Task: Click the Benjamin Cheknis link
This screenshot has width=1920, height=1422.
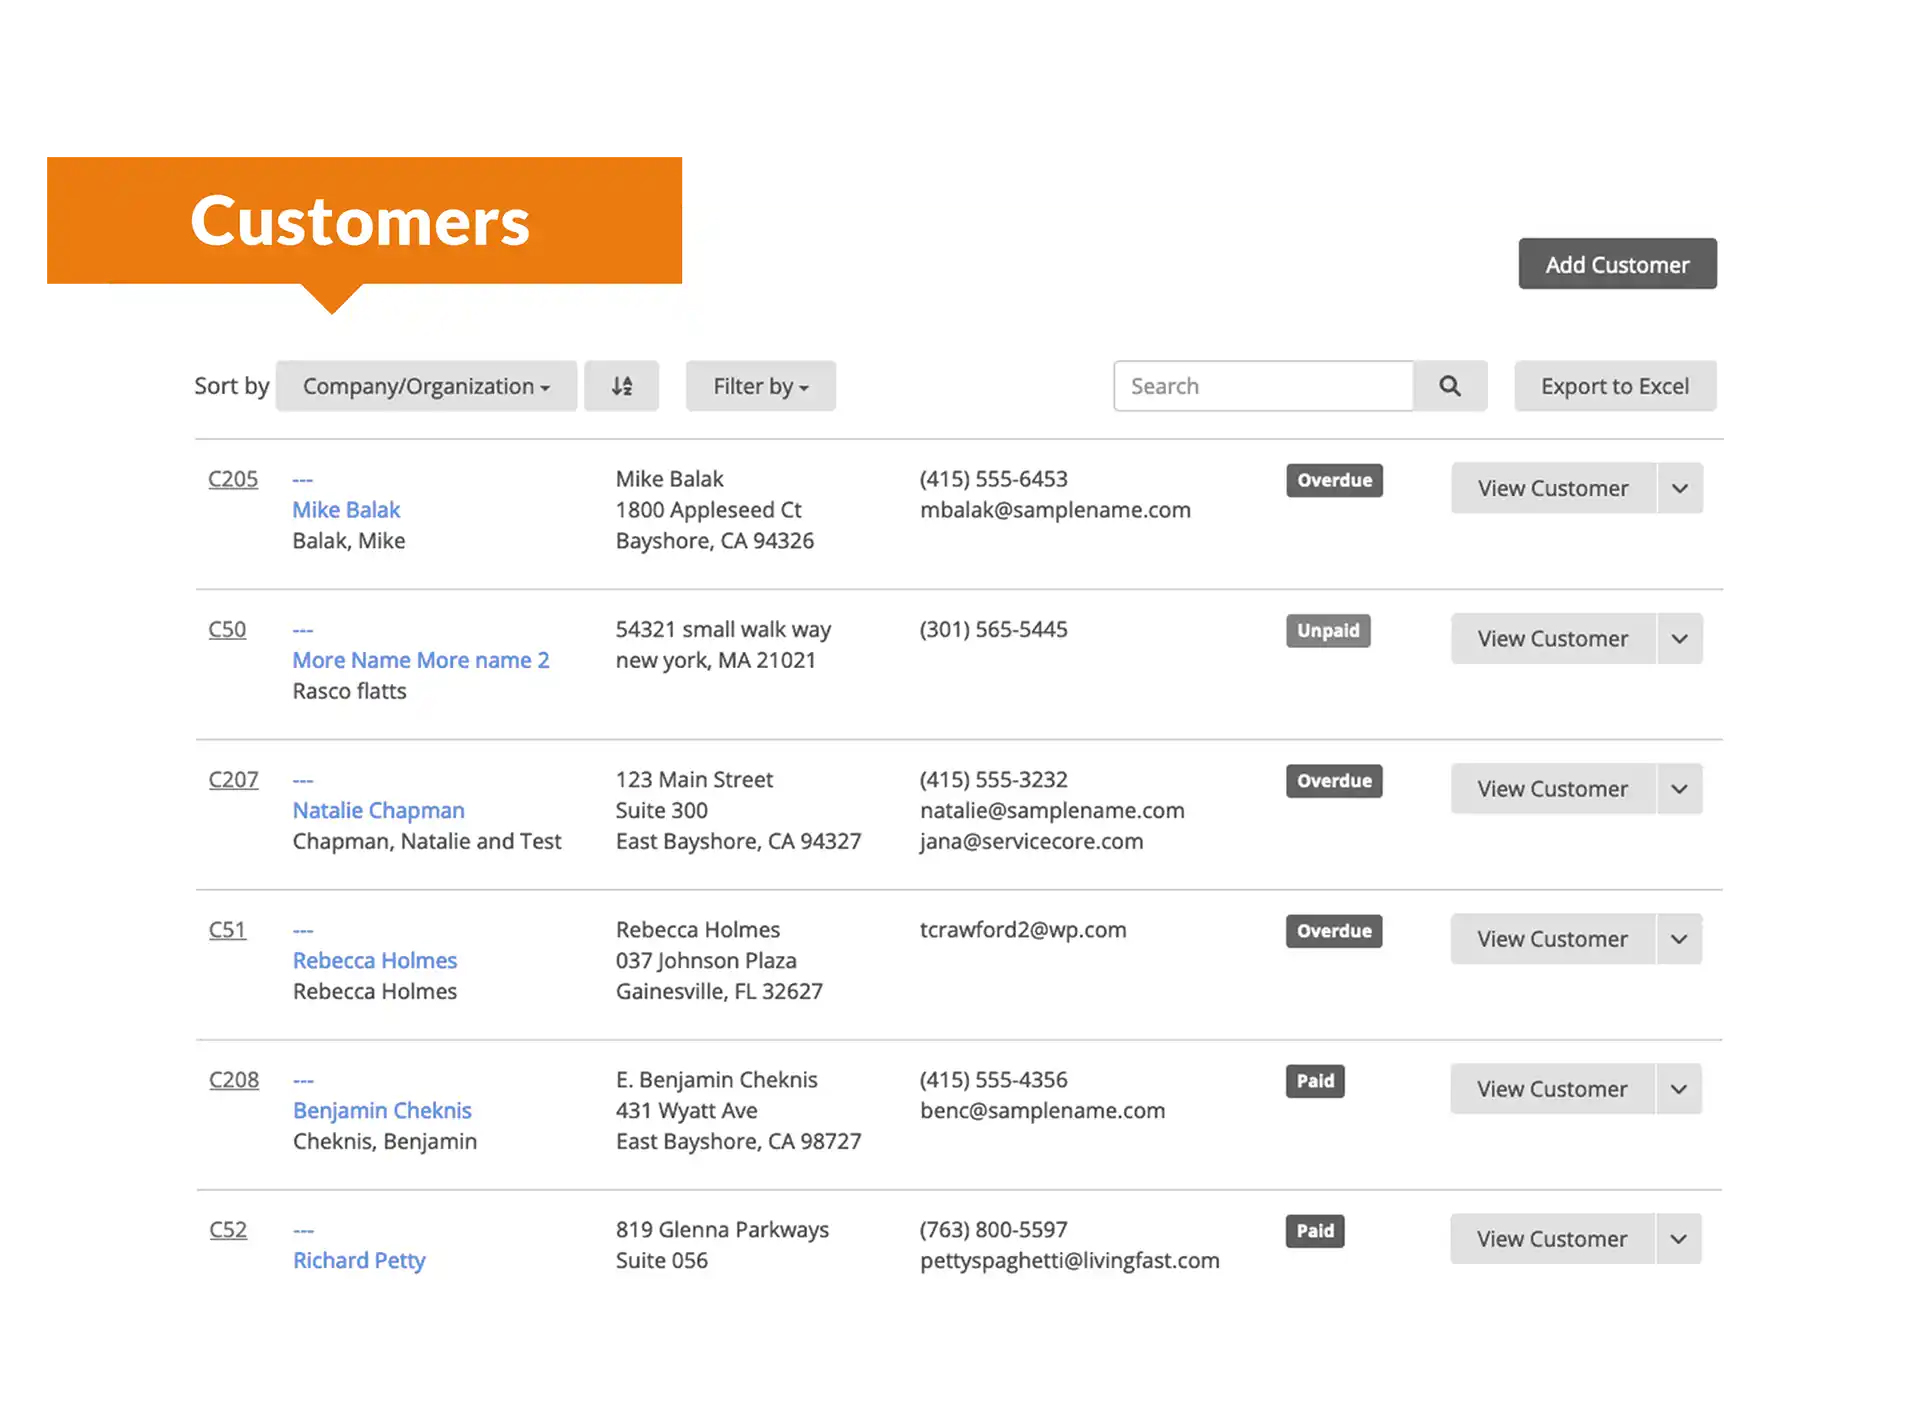Action: pos(382,1110)
